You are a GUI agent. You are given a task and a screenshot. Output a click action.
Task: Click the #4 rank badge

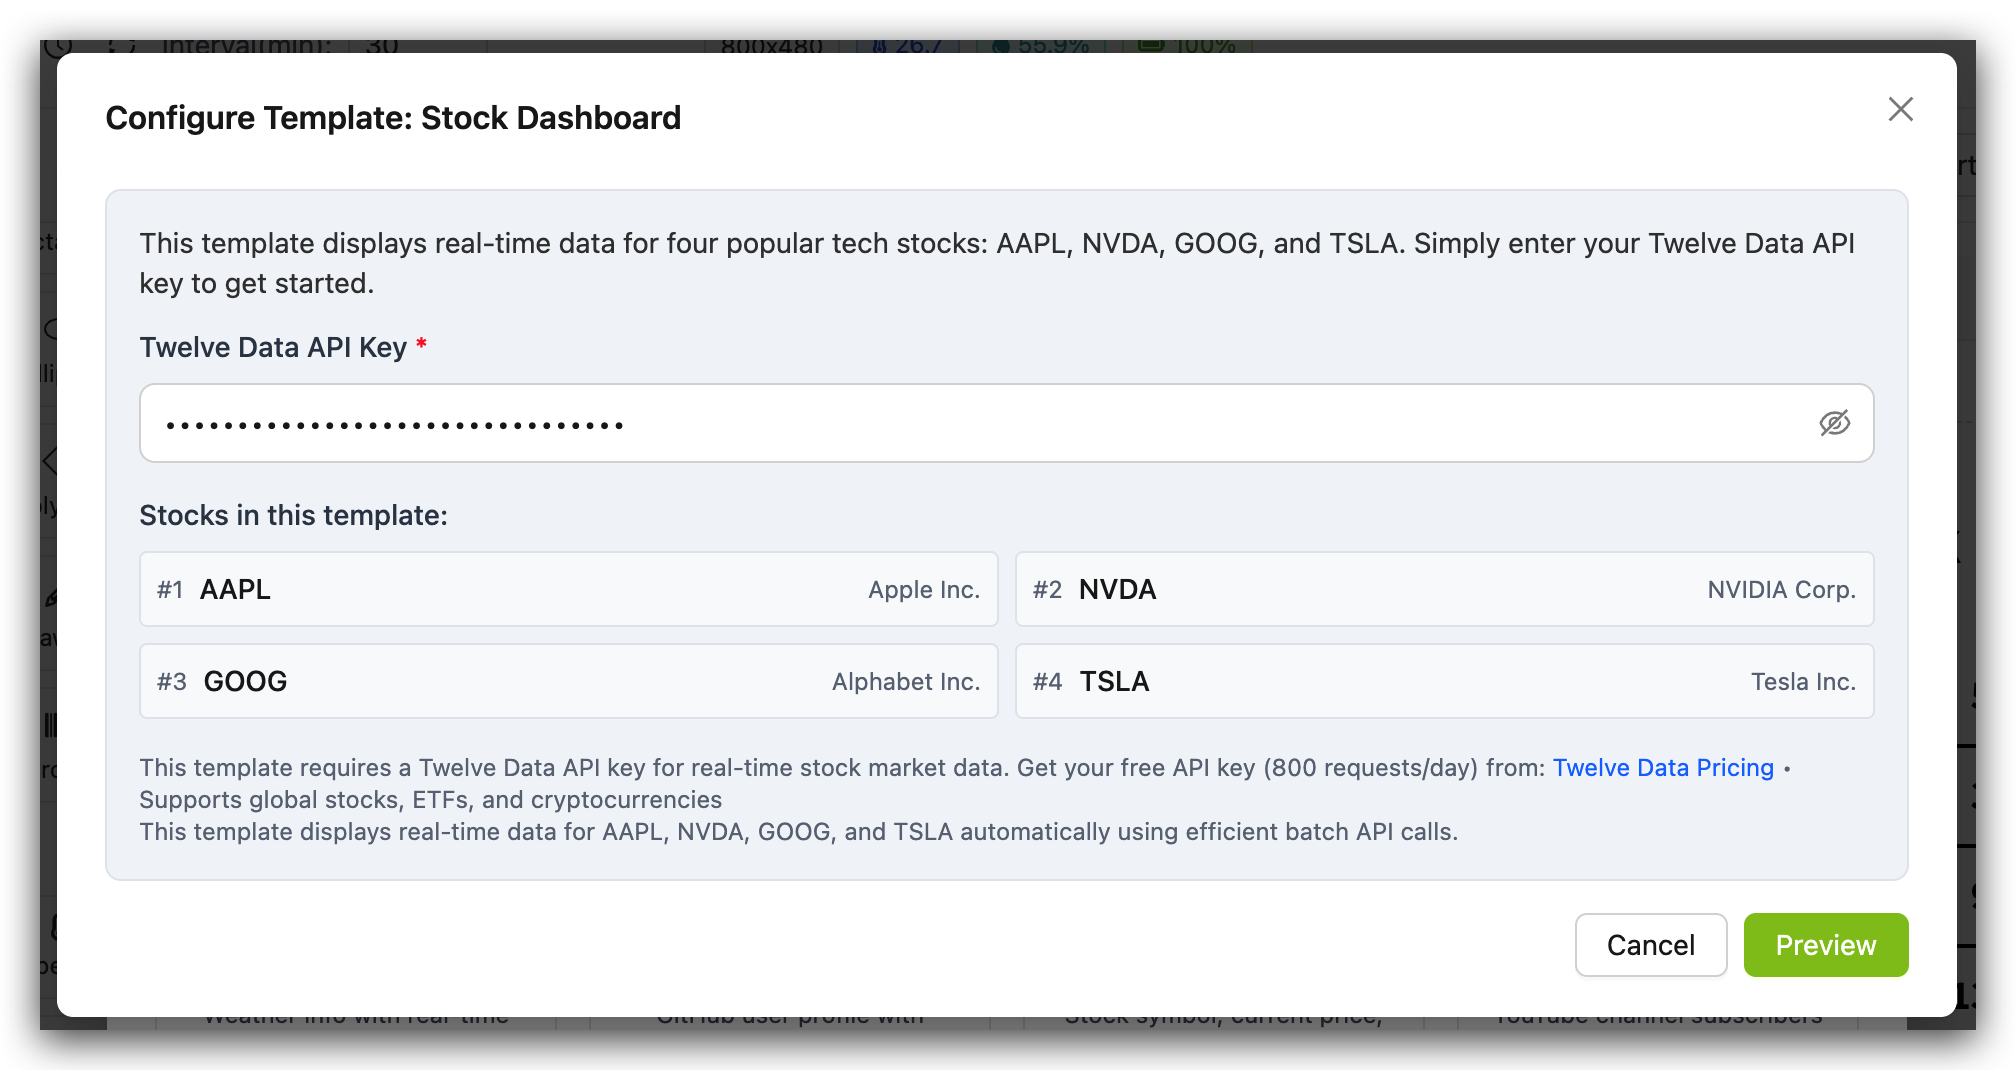point(1047,682)
